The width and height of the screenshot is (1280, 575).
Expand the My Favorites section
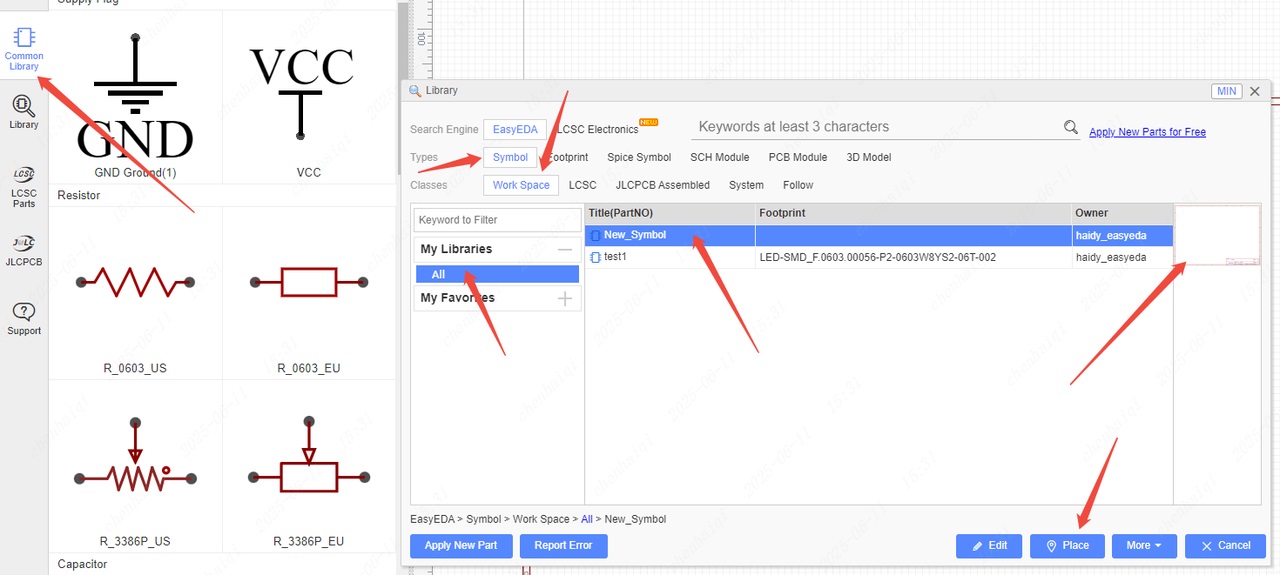click(x=565, y=298)
